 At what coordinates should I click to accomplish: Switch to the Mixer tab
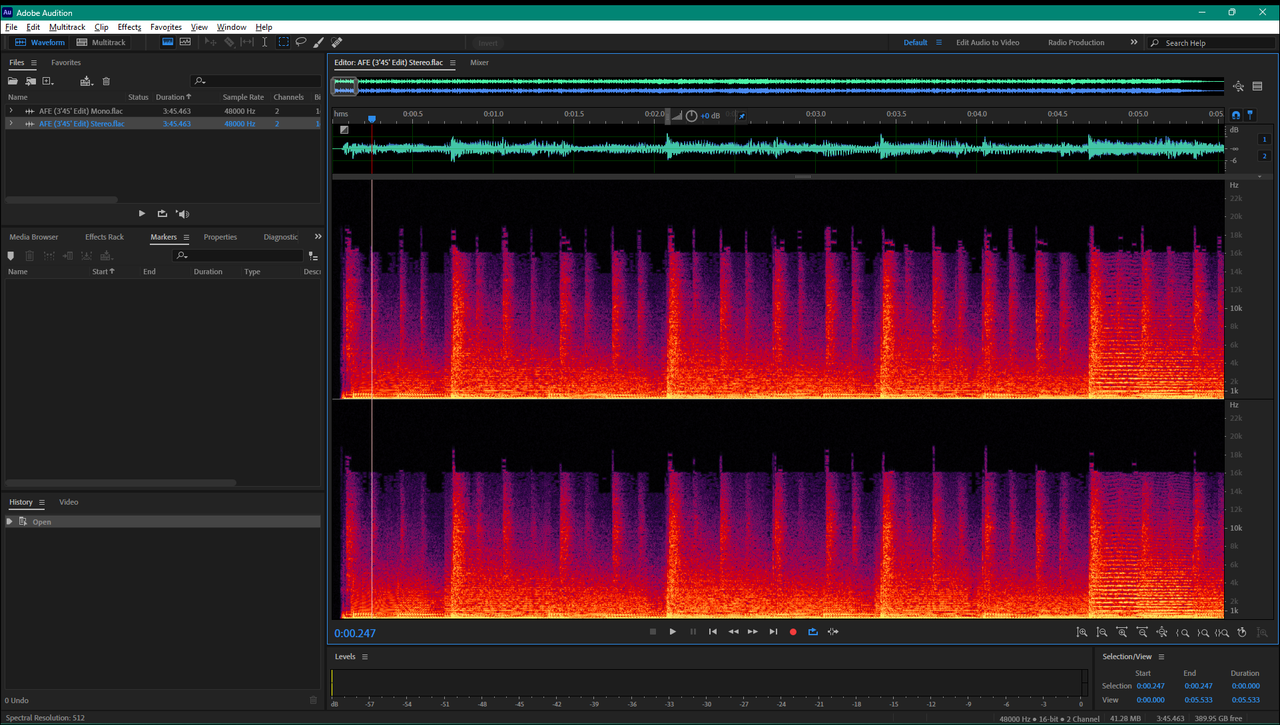pos(480,63)
